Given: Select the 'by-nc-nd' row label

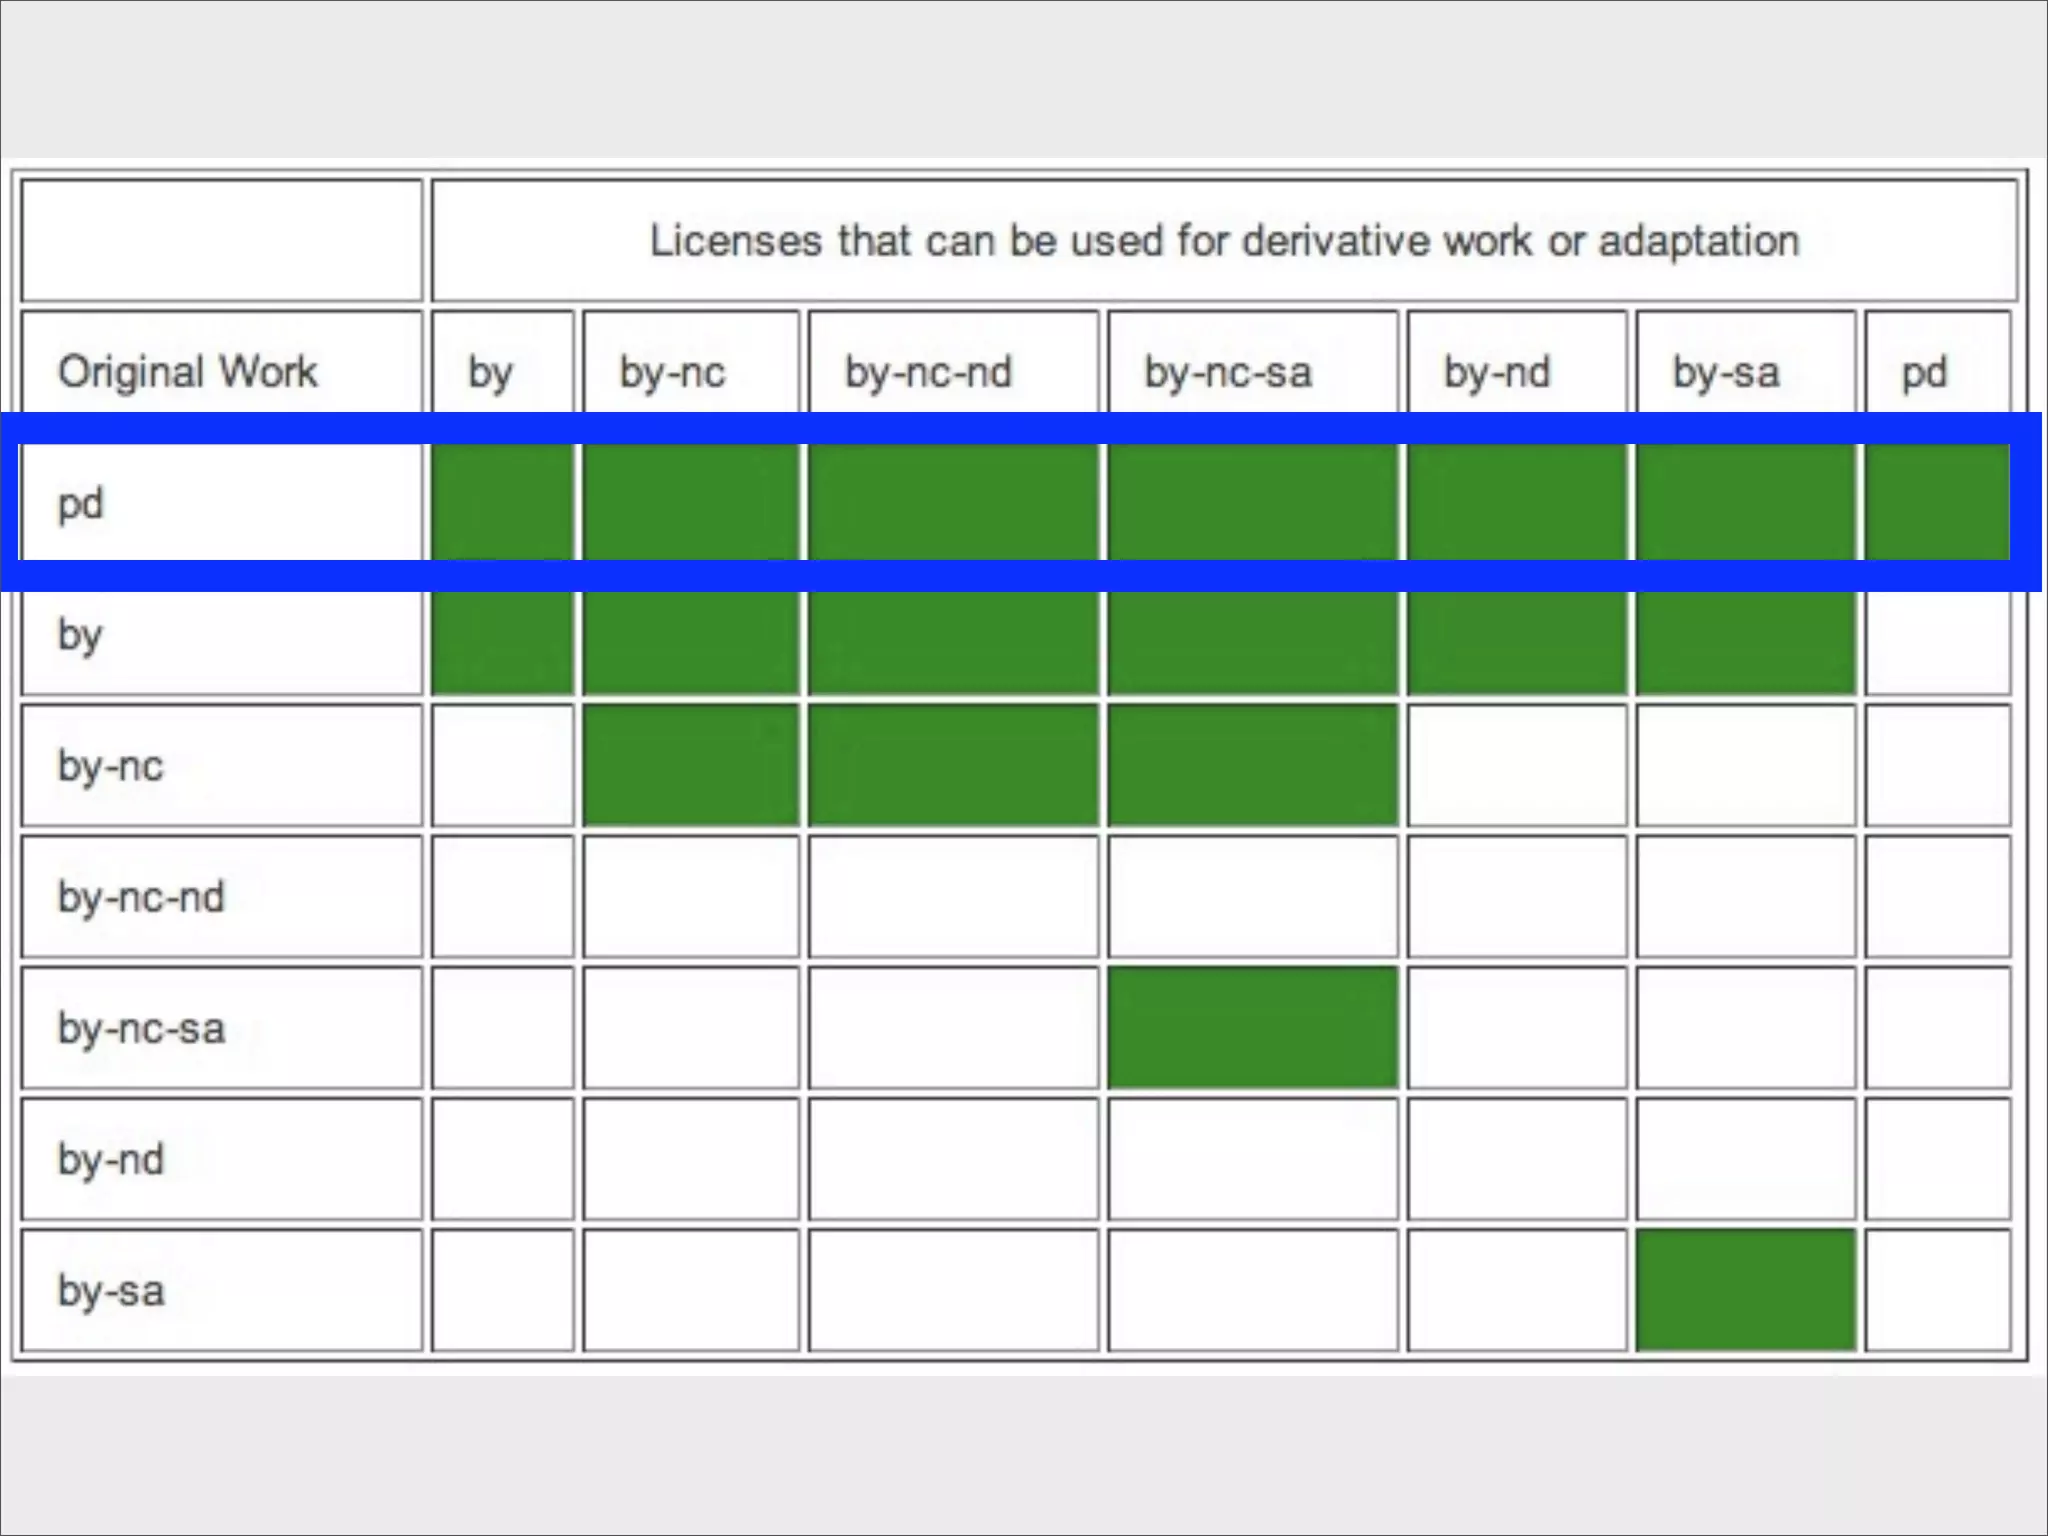Looking at the screenshot, I should coord(141,897).
